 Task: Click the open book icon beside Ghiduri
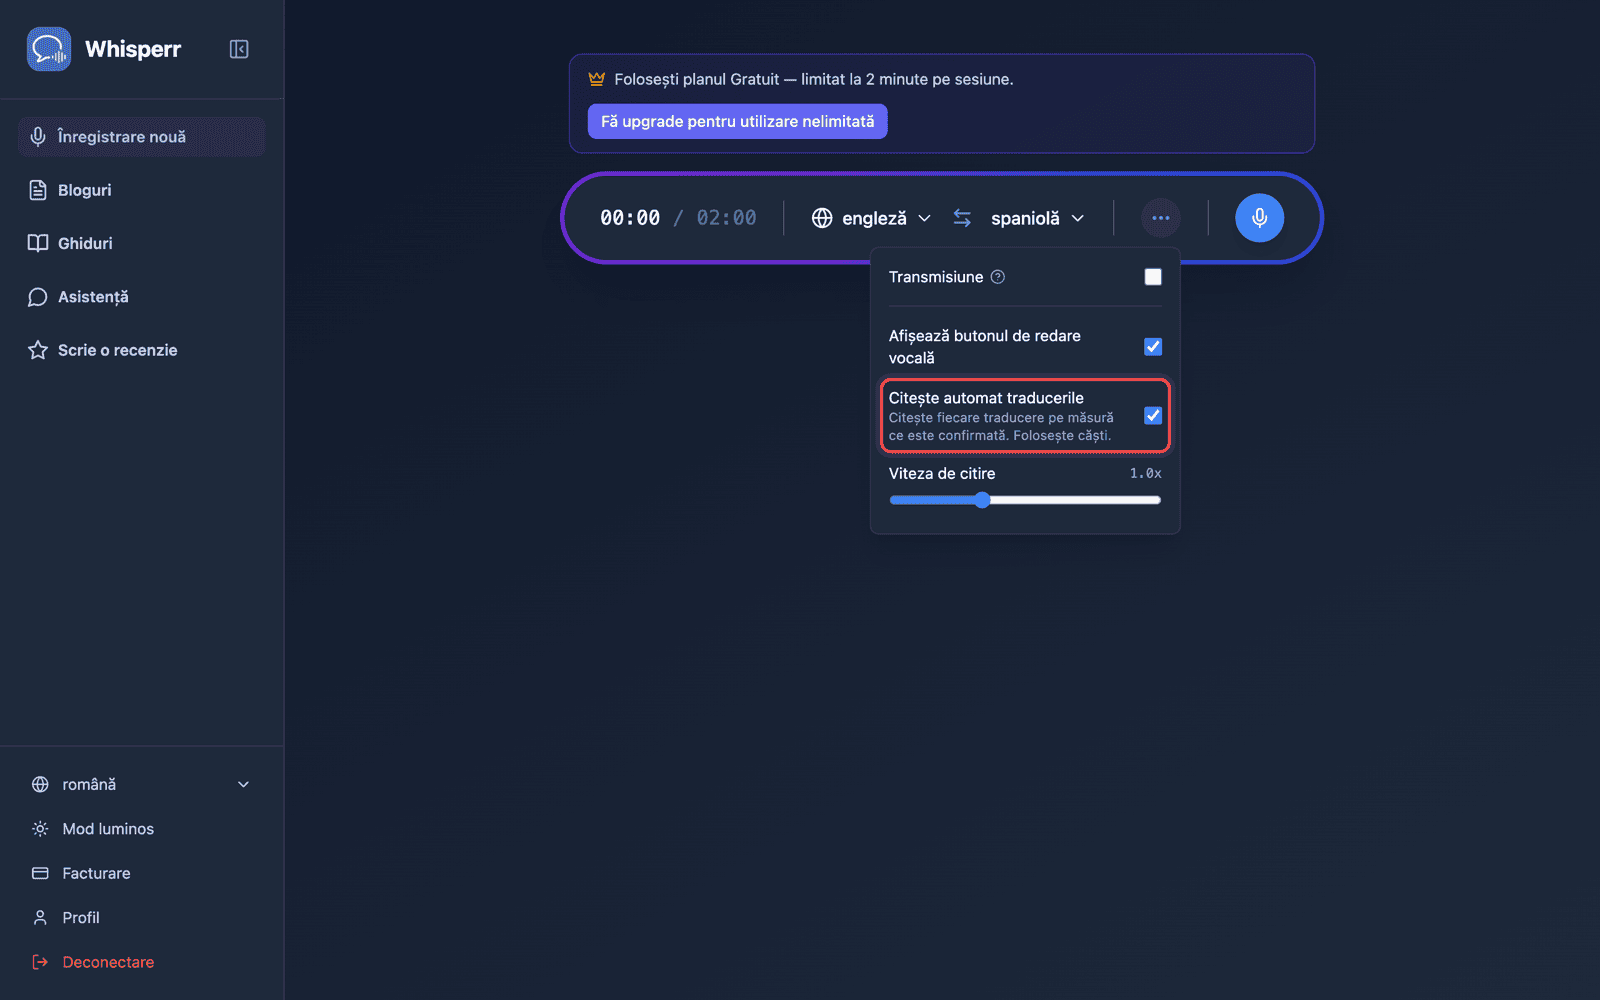coord(38,243)
